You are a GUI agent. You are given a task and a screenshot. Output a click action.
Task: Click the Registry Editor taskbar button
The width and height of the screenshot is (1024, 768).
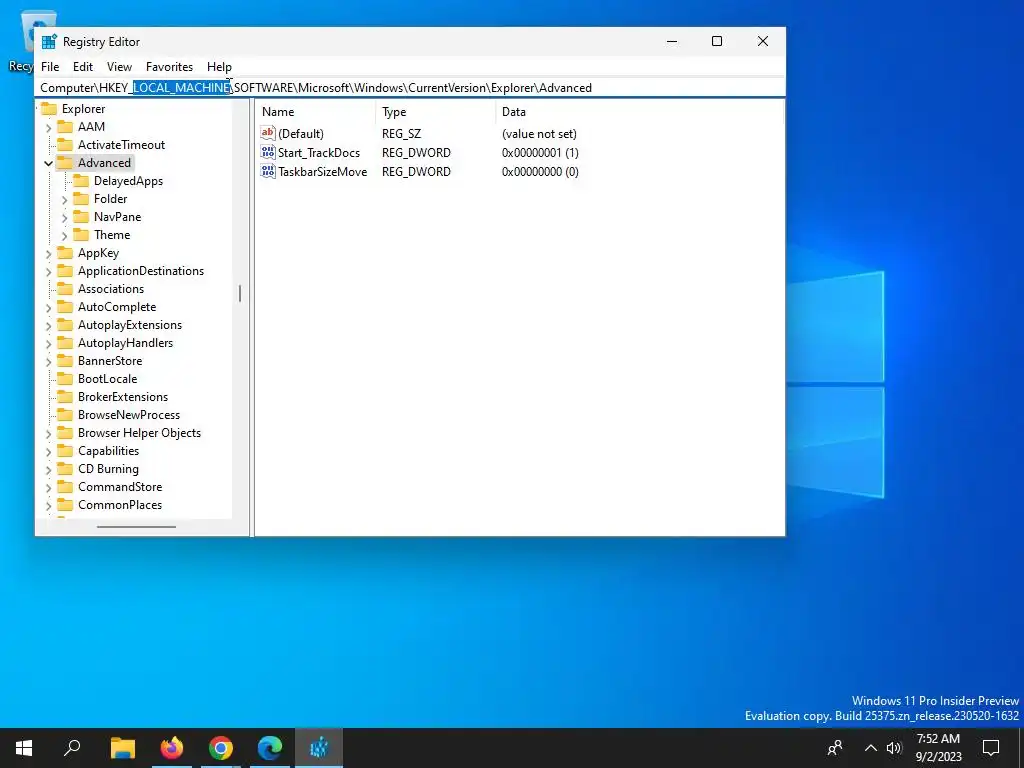[319, 748]
